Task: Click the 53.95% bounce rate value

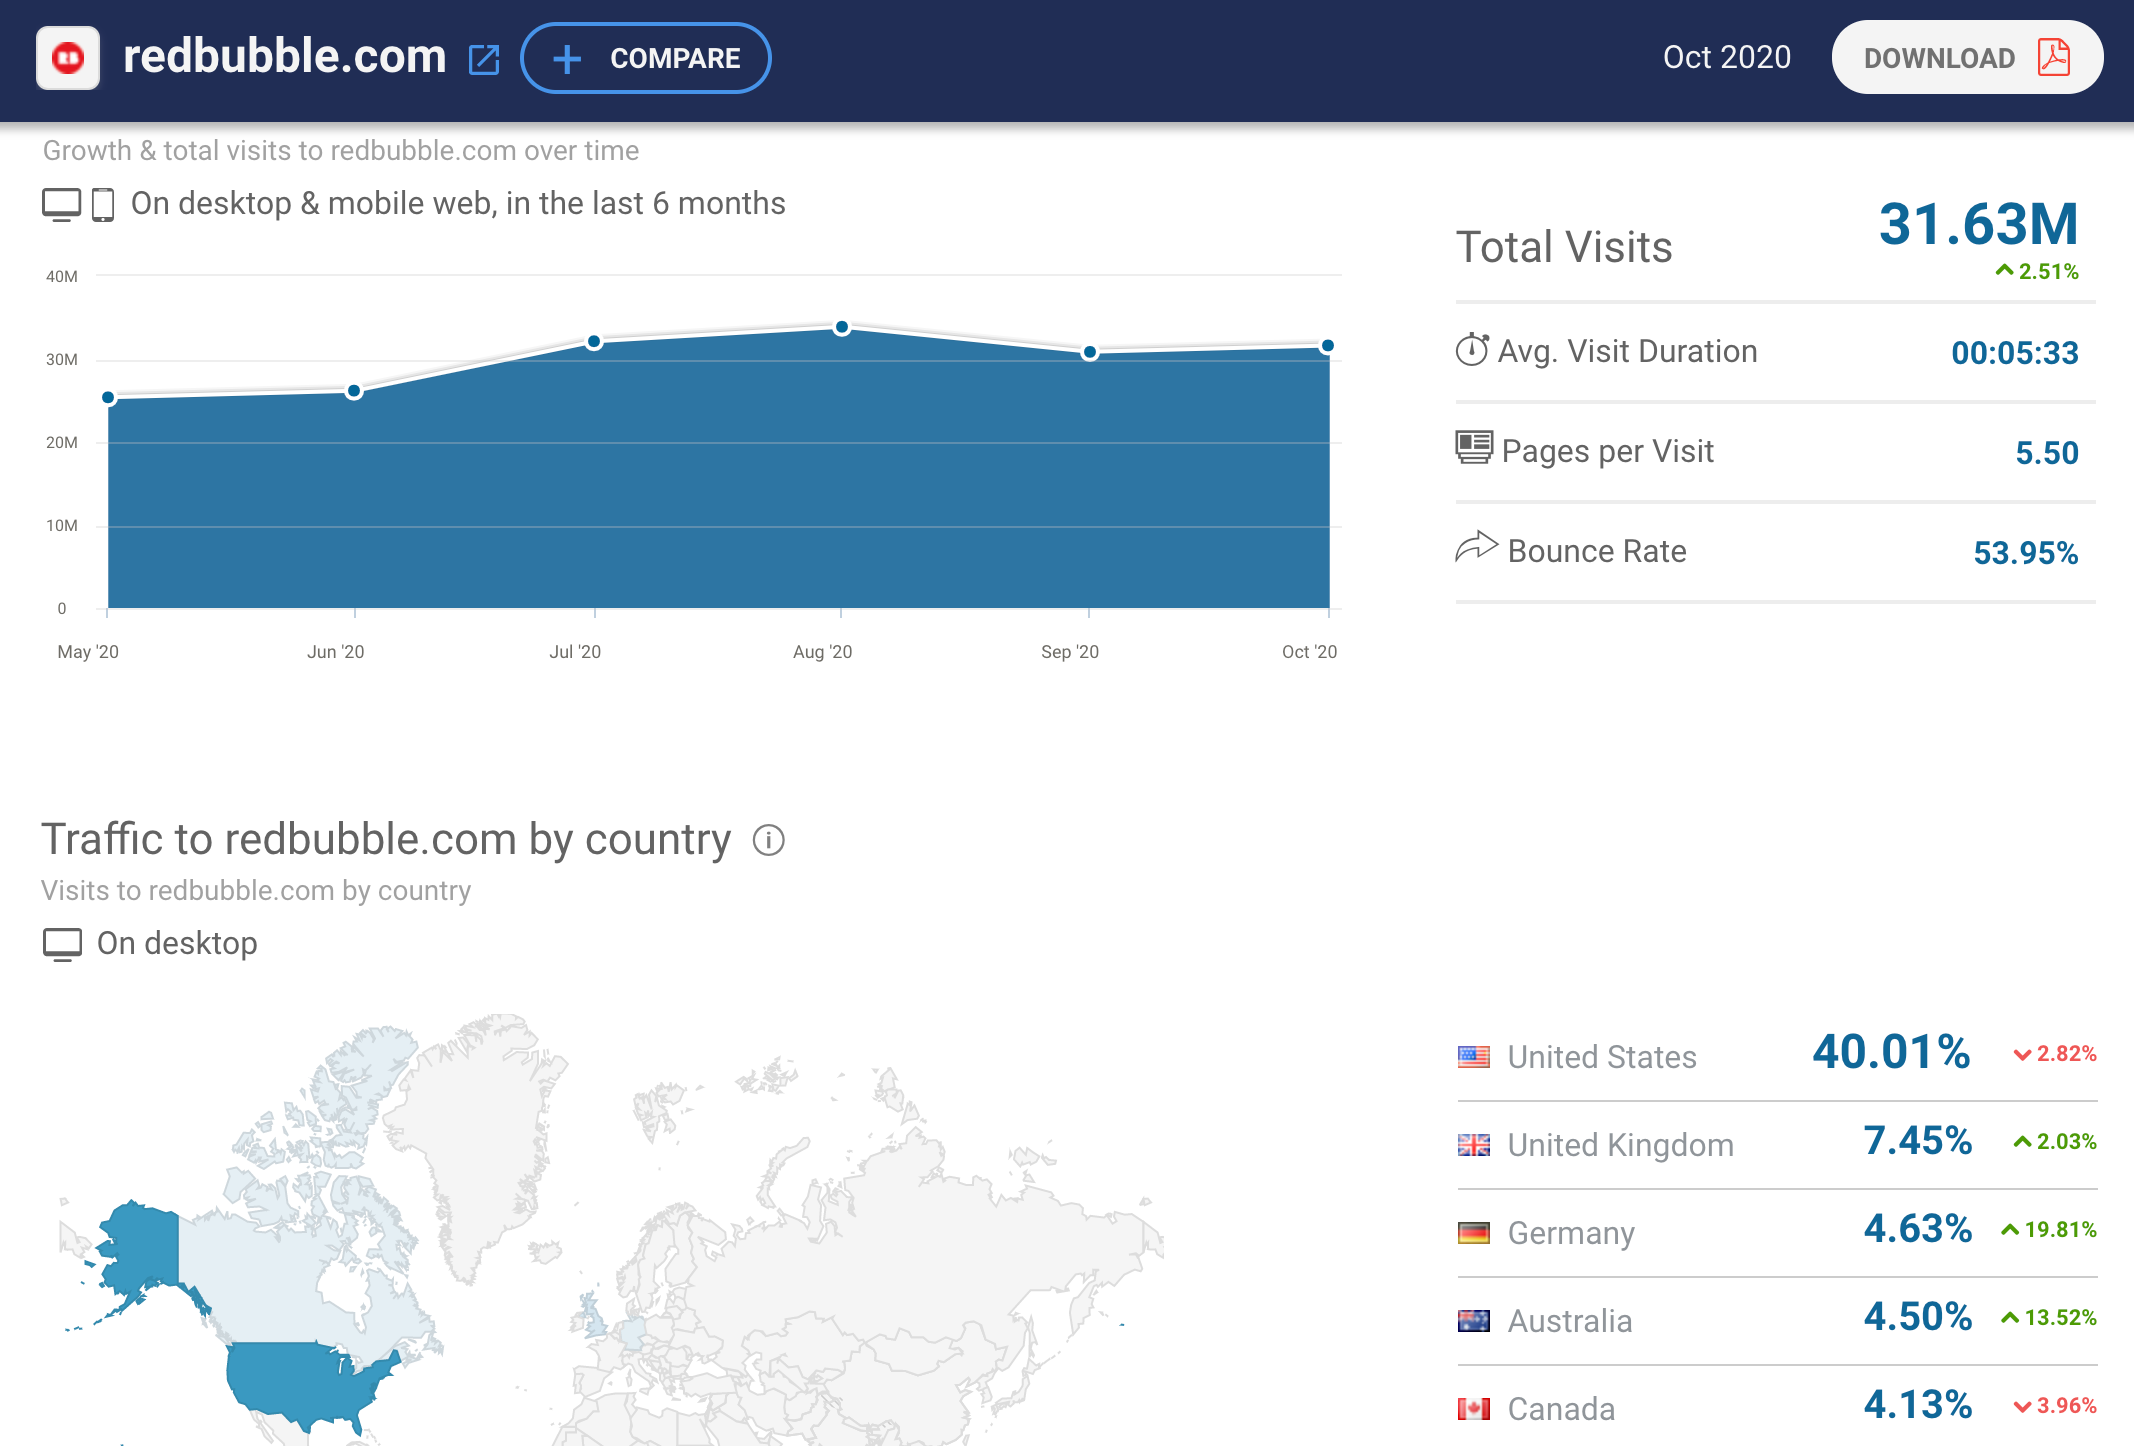Action: [x=2026, y=553]
